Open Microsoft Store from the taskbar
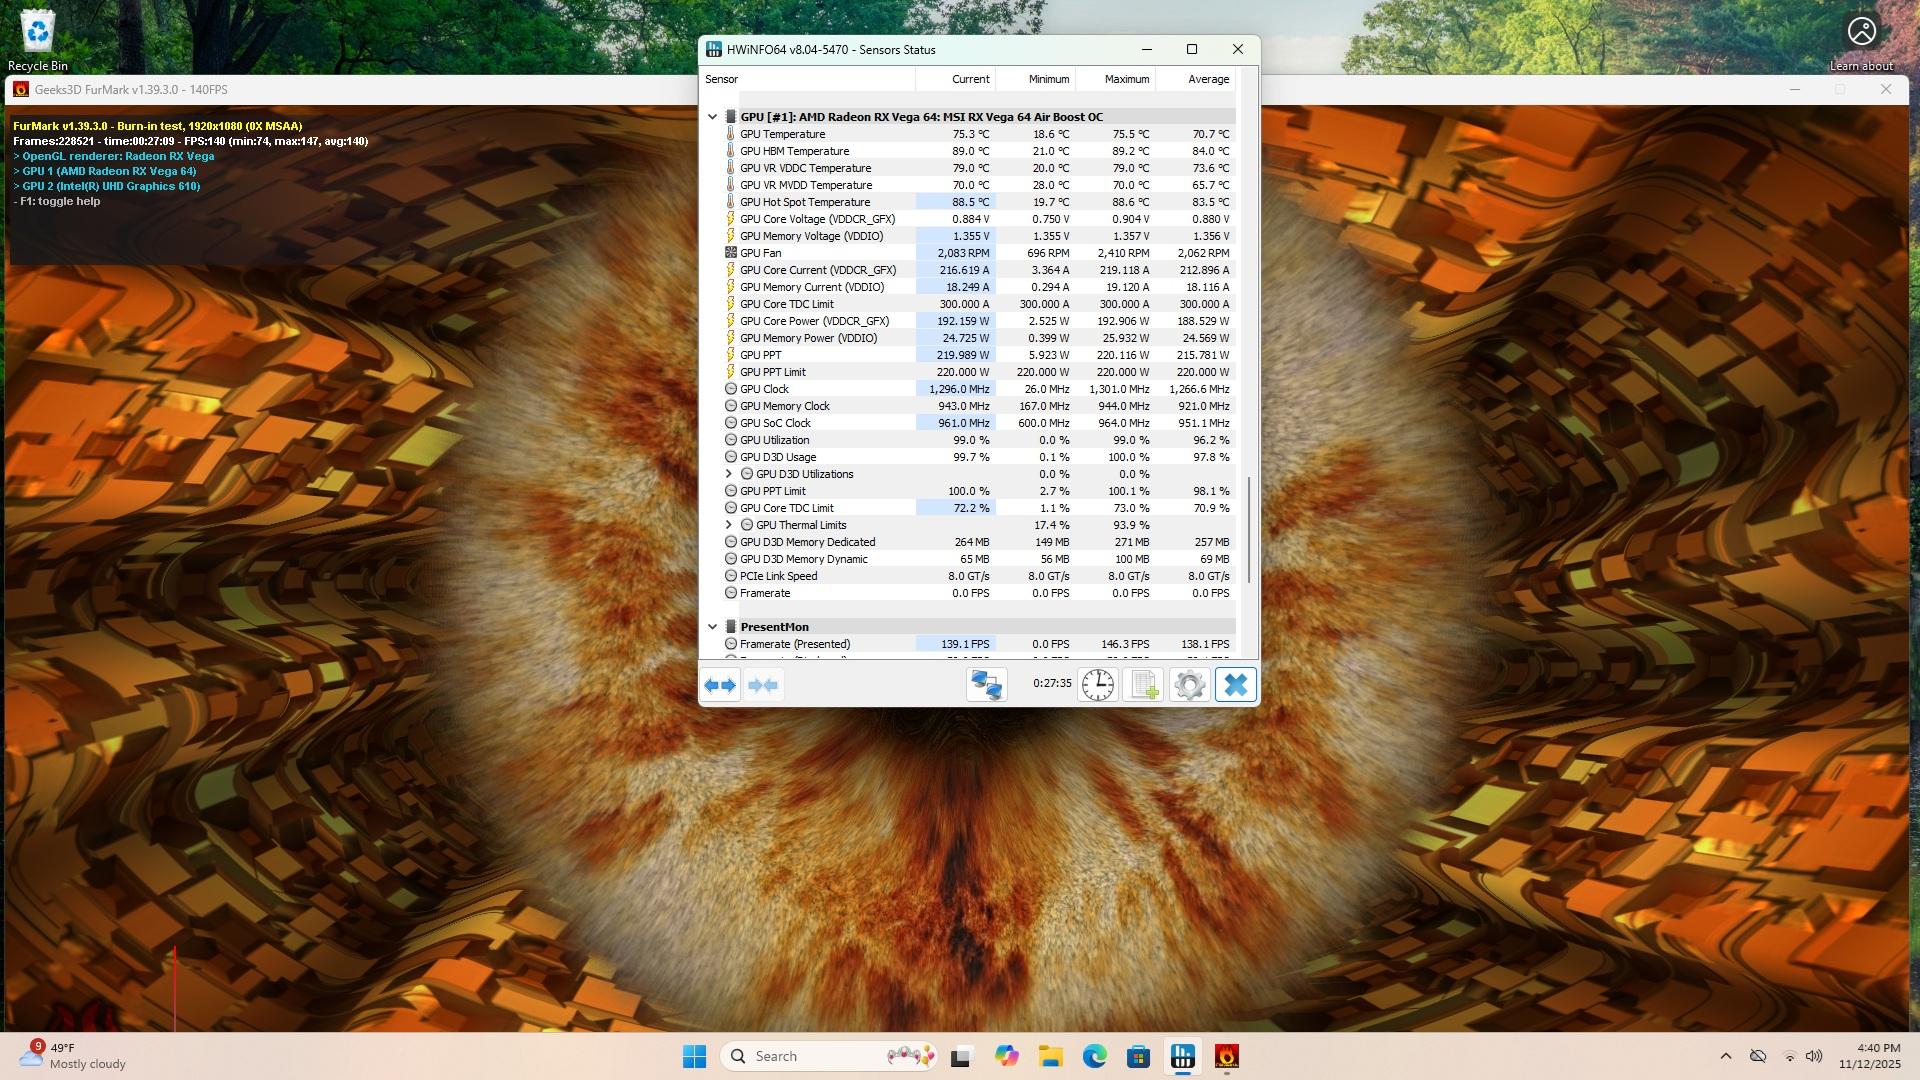The width and height of the screenshot is (1920, 1080). point(1138,1056)
